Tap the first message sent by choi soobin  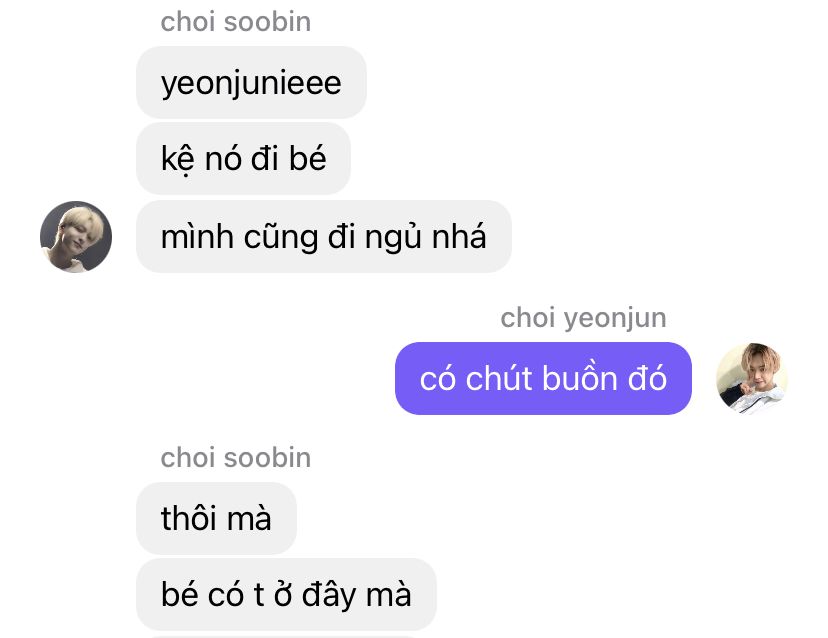tap(251, 82)
